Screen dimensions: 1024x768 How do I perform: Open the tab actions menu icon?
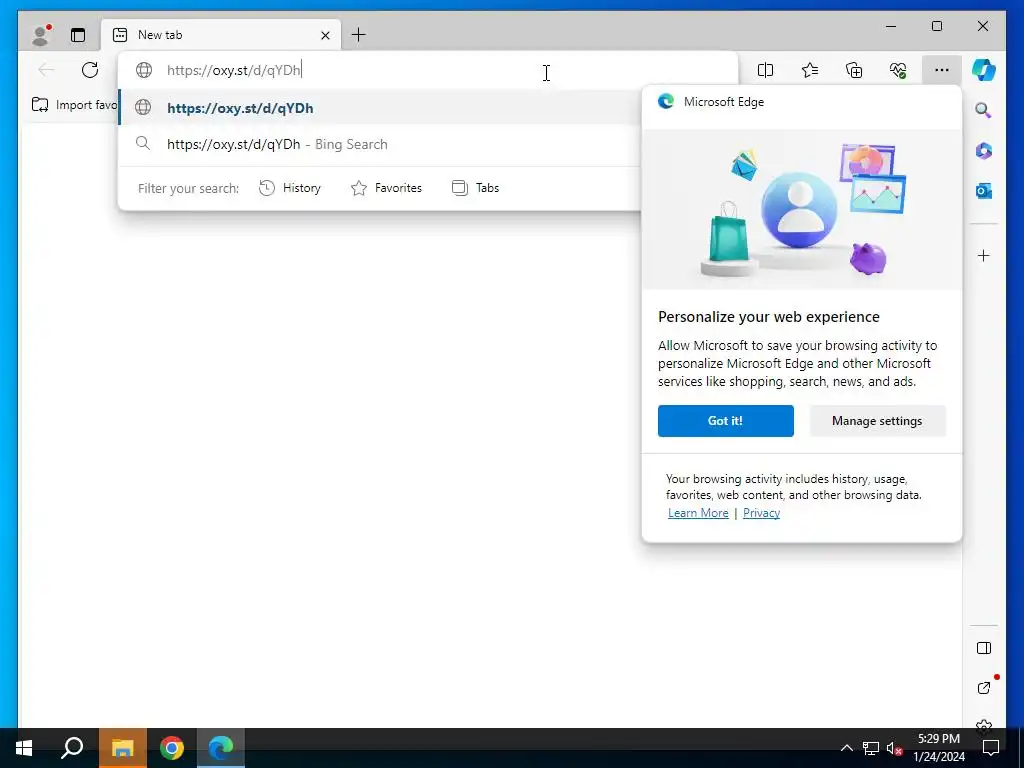pos(78,35)
